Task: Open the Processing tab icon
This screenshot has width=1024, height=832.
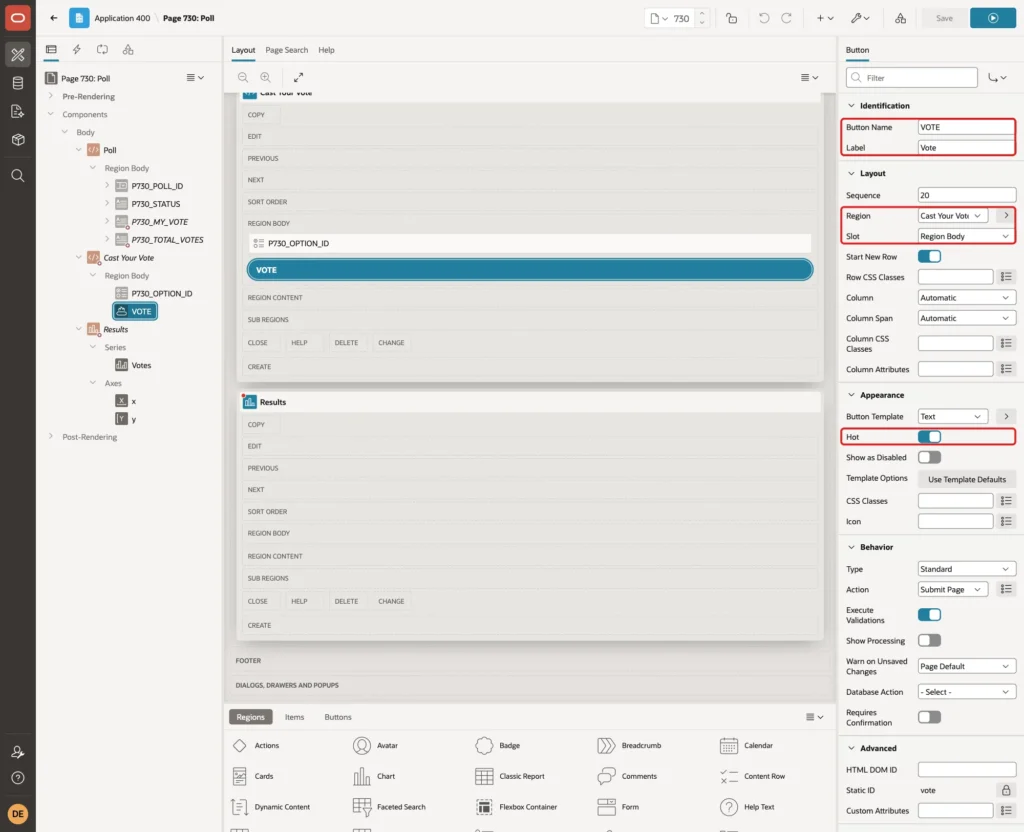Action: point(103,50)
